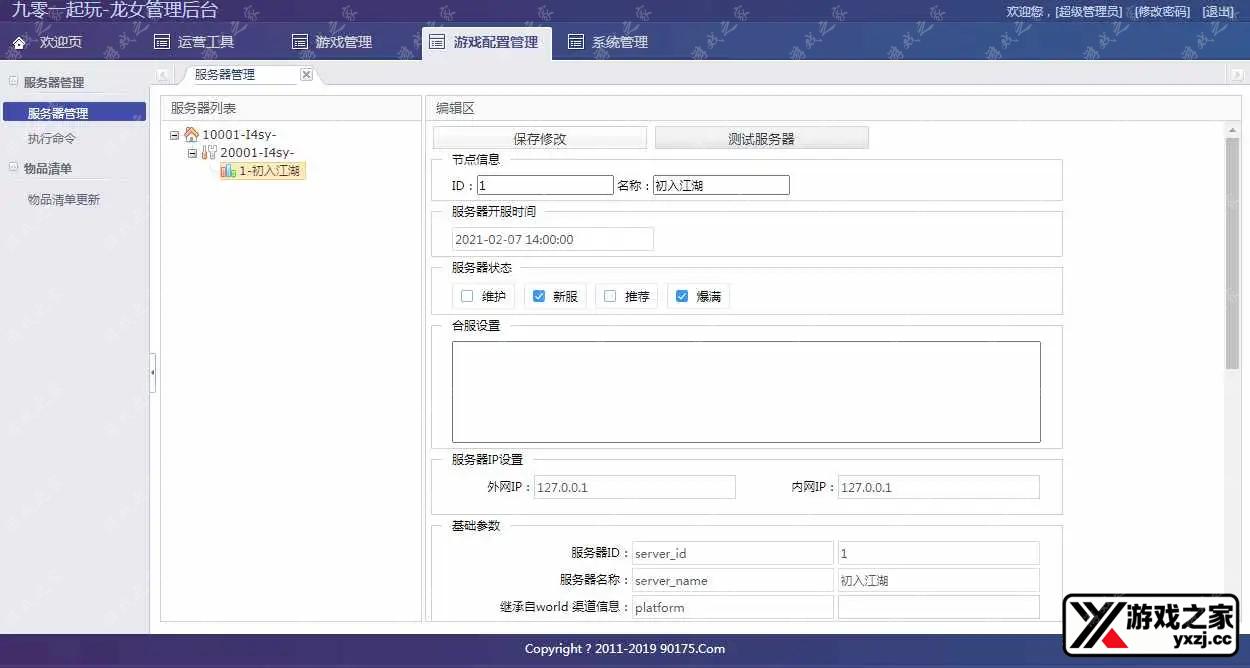The width and height of the screenshot is (1250, 668).
Task: Click the chart icon of 1-初入江湖 node
Action: coord(228,171)
